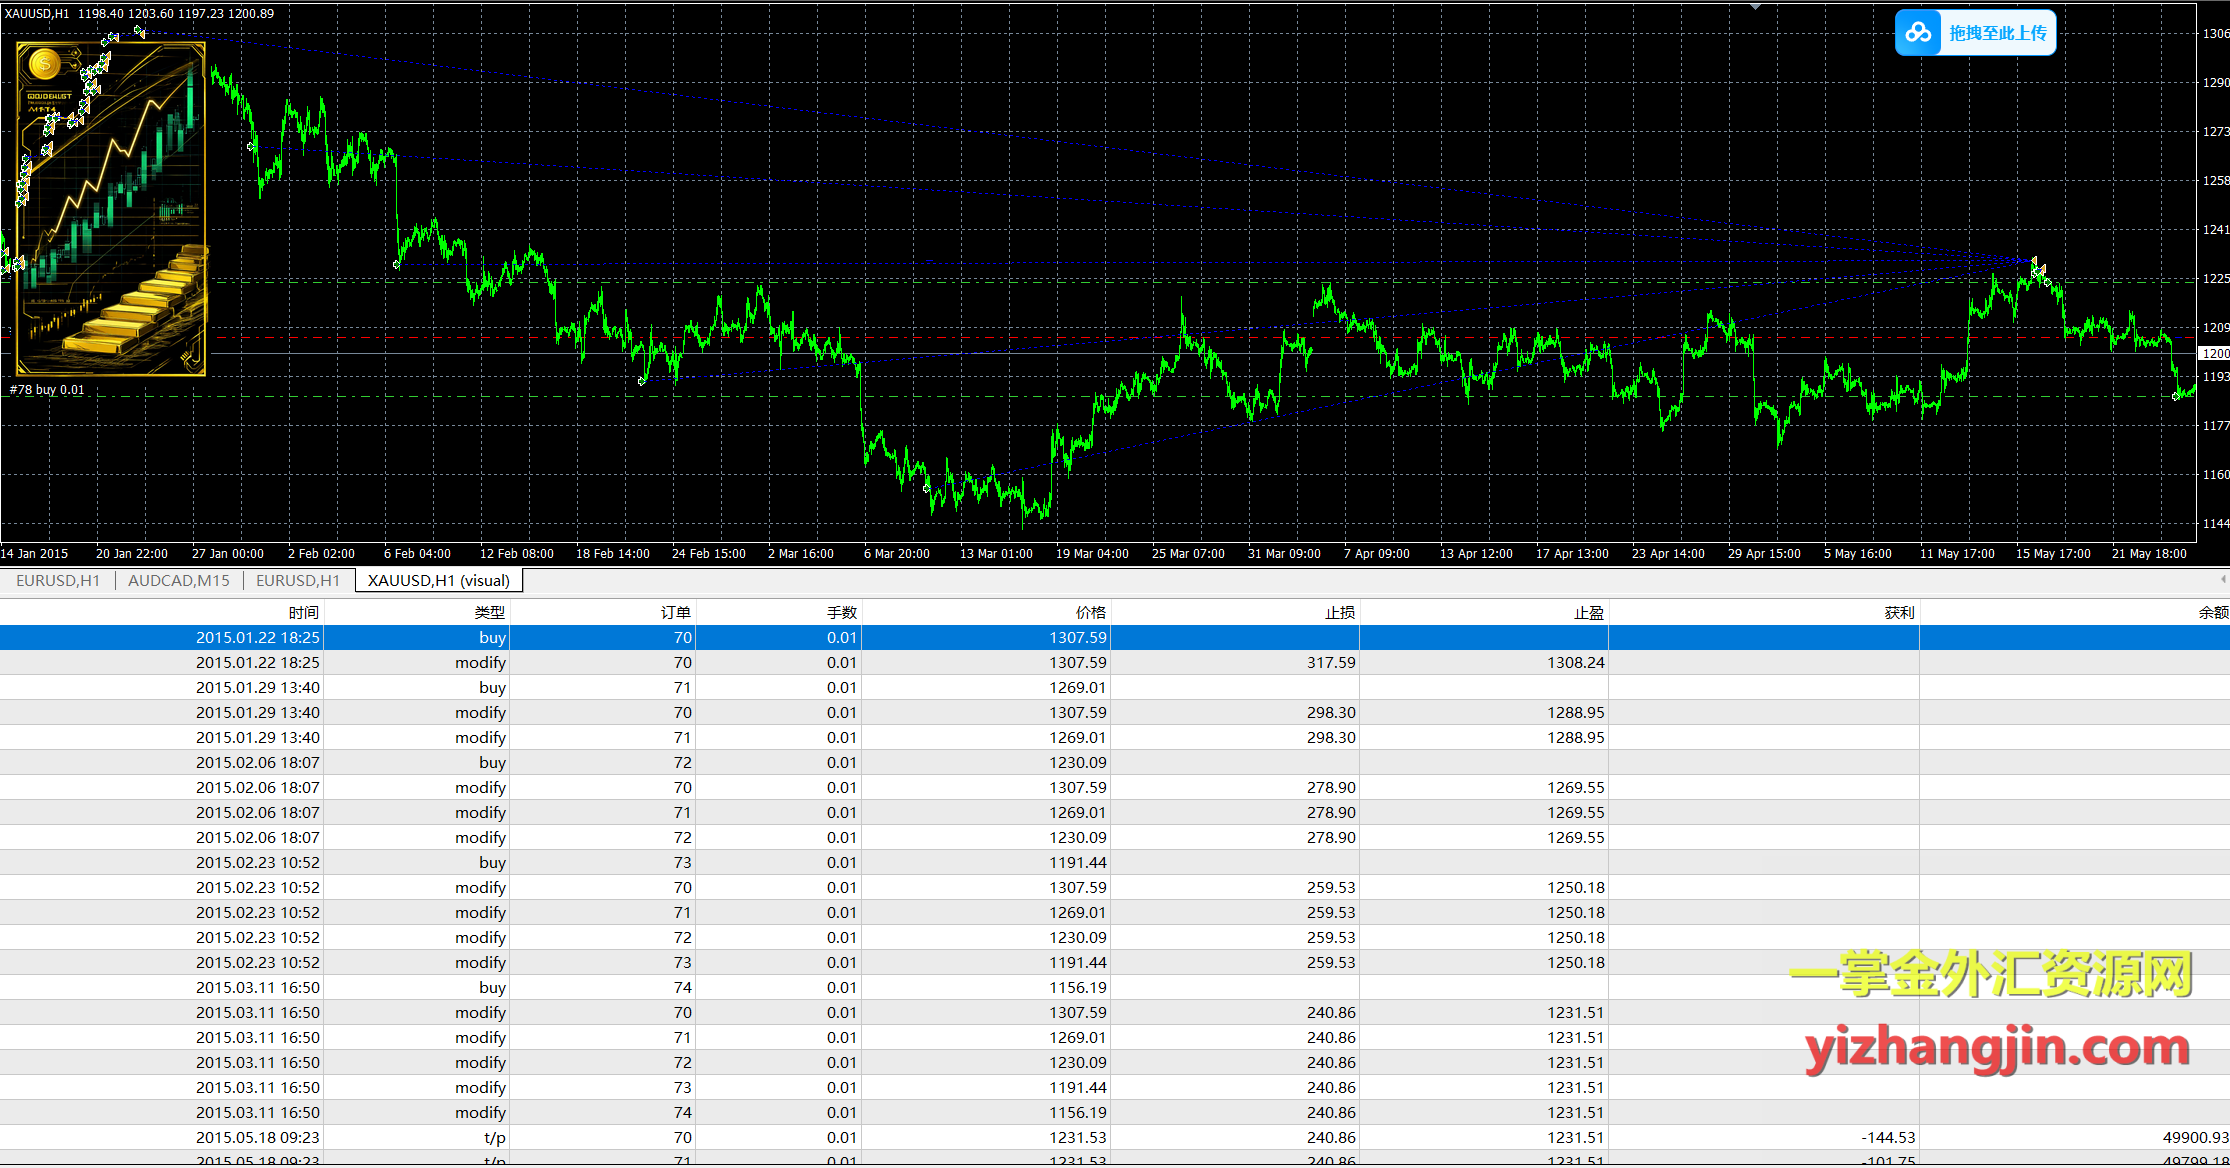Select the XAUUSD,H1 (visual) tab
Screen dimensions: 2230x1168
pyautogui.click(x=438, y=580)
